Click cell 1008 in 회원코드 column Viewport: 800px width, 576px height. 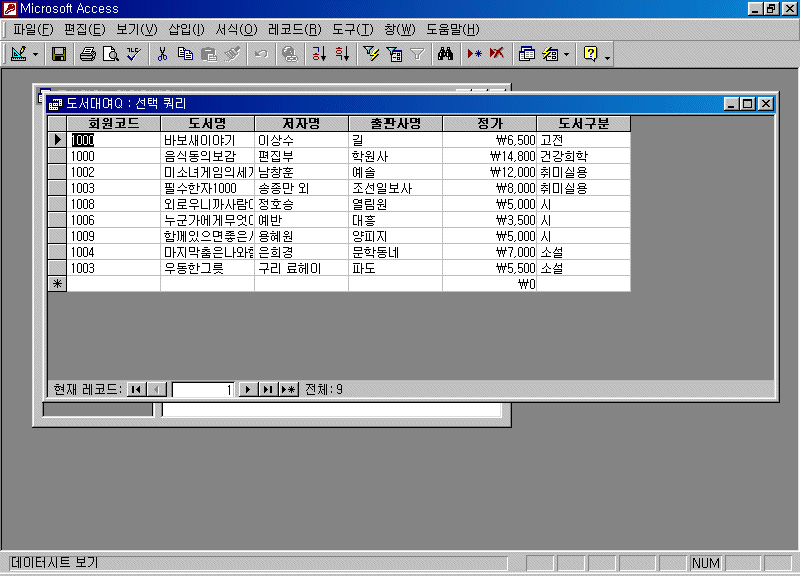113,204
